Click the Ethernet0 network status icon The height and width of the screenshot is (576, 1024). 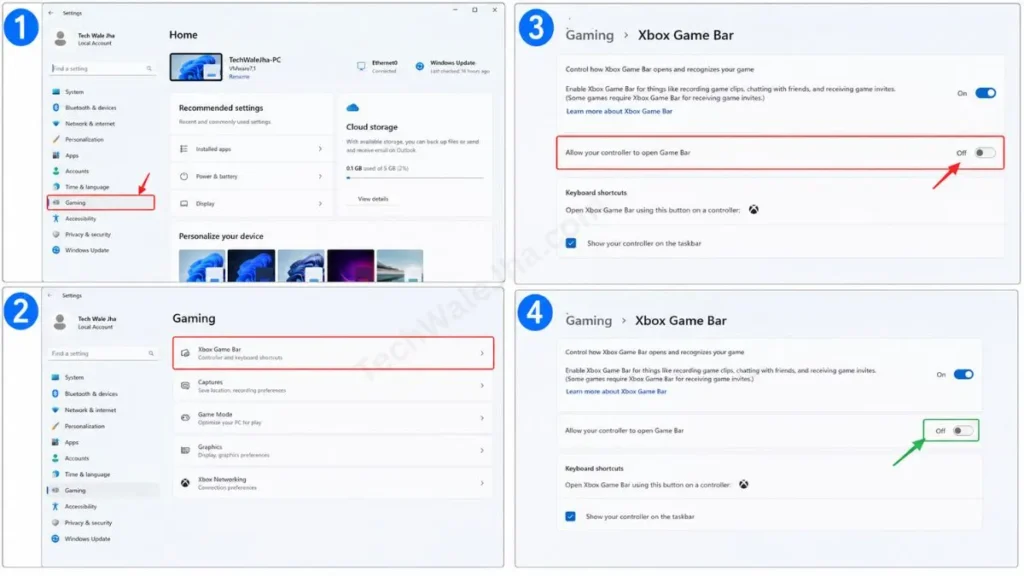361,66
